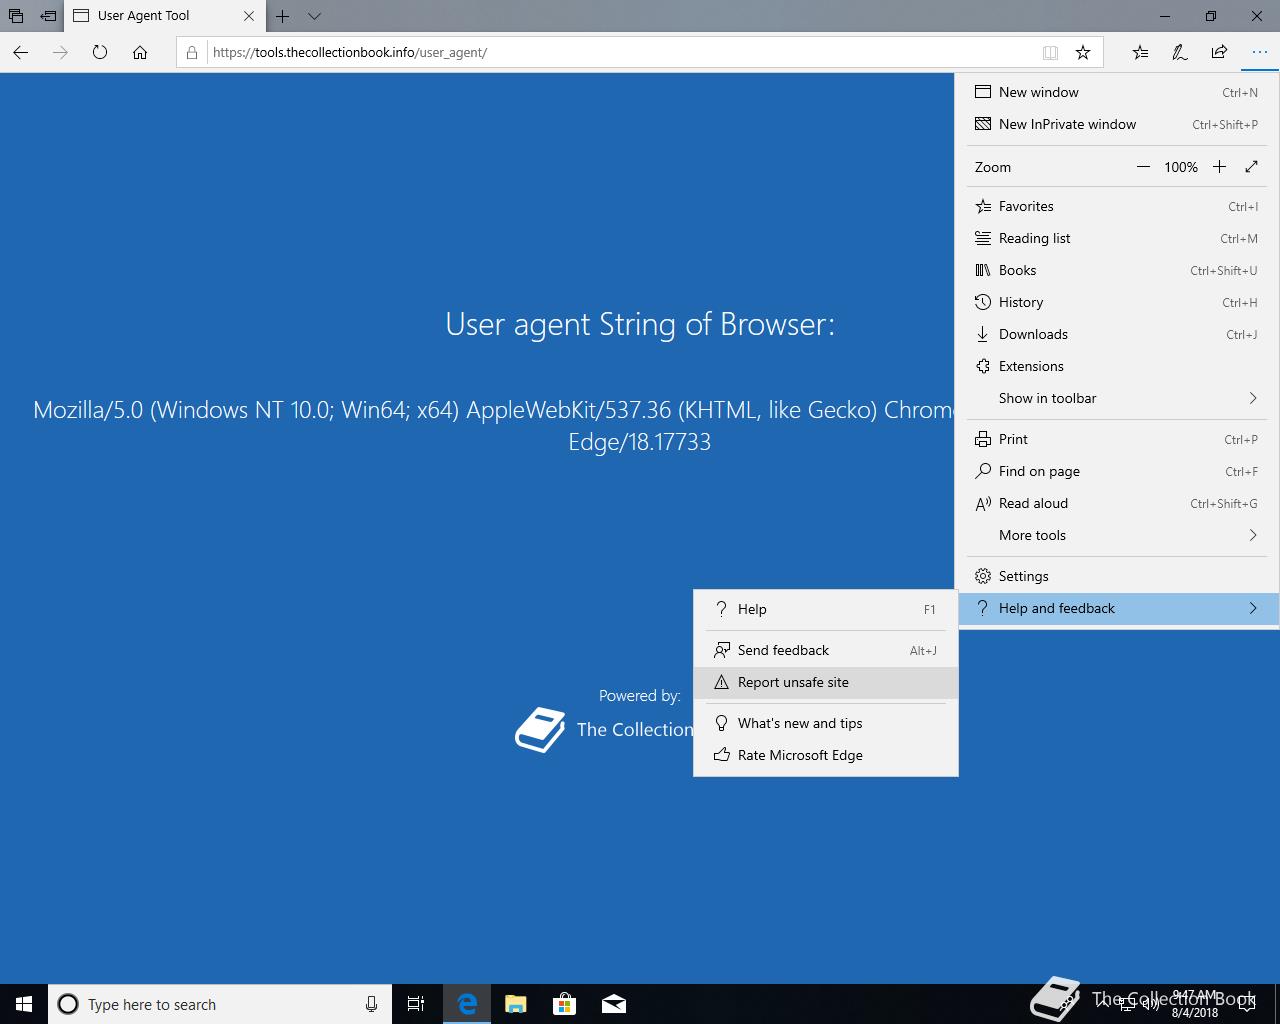Add page to favorites with star icon
The image size is (1280, 1024).
(1082, 52)
